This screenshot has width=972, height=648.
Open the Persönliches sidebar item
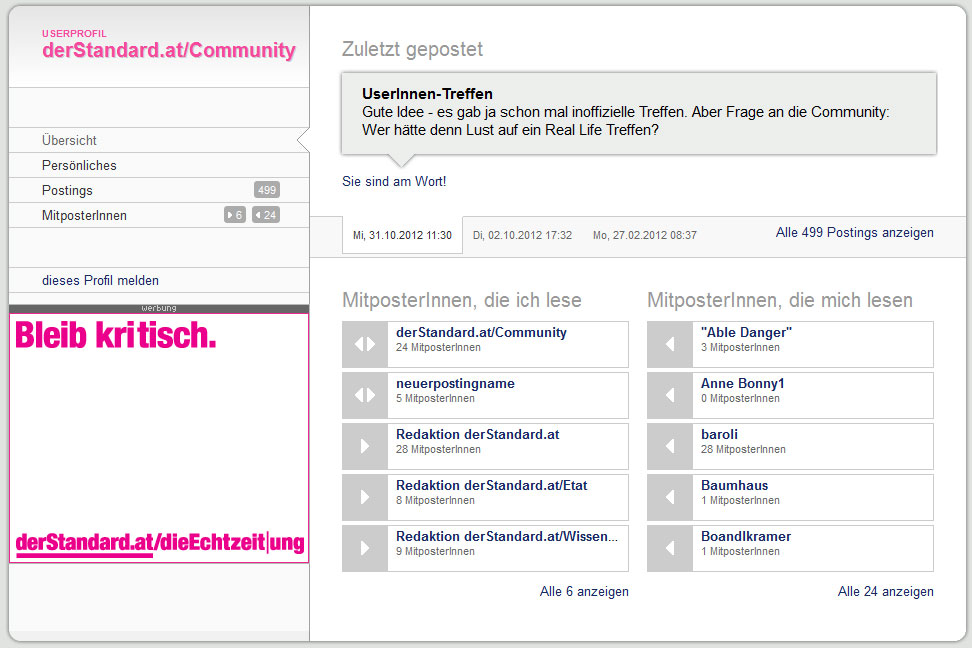tap(159, 165)
